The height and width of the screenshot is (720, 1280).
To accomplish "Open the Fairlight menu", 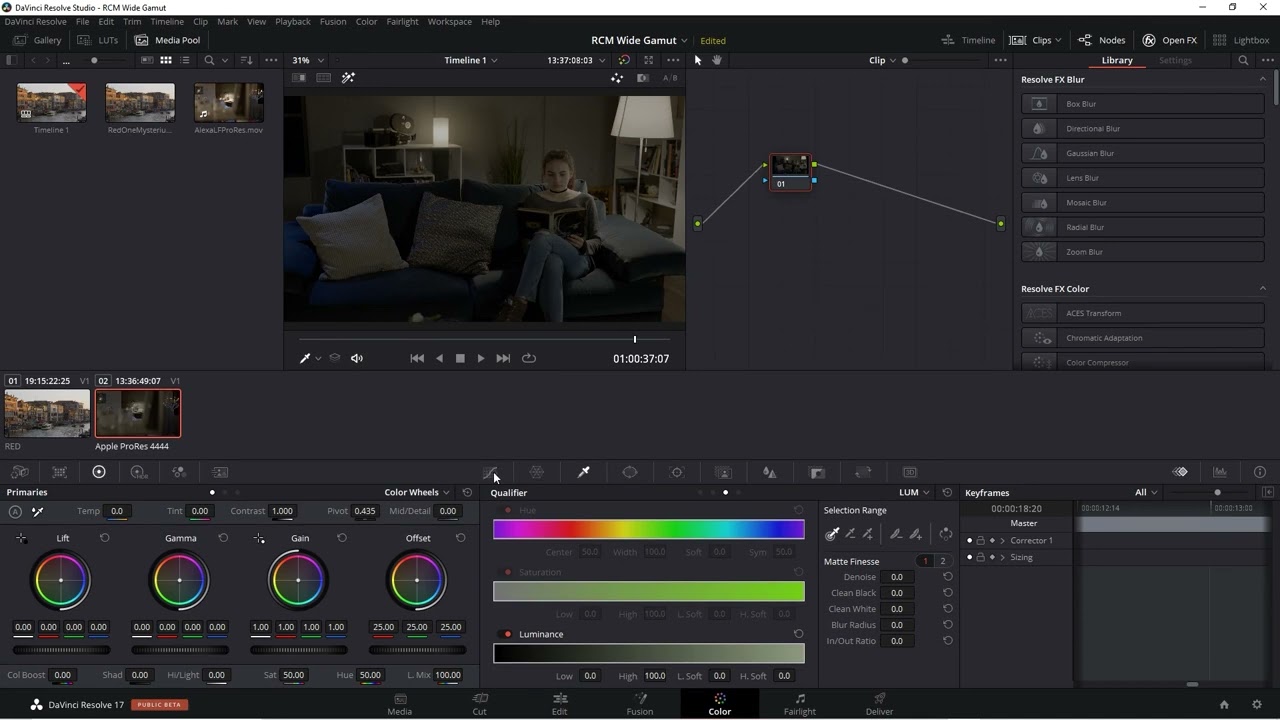I will pyautogui.click(x=402, y=21).
